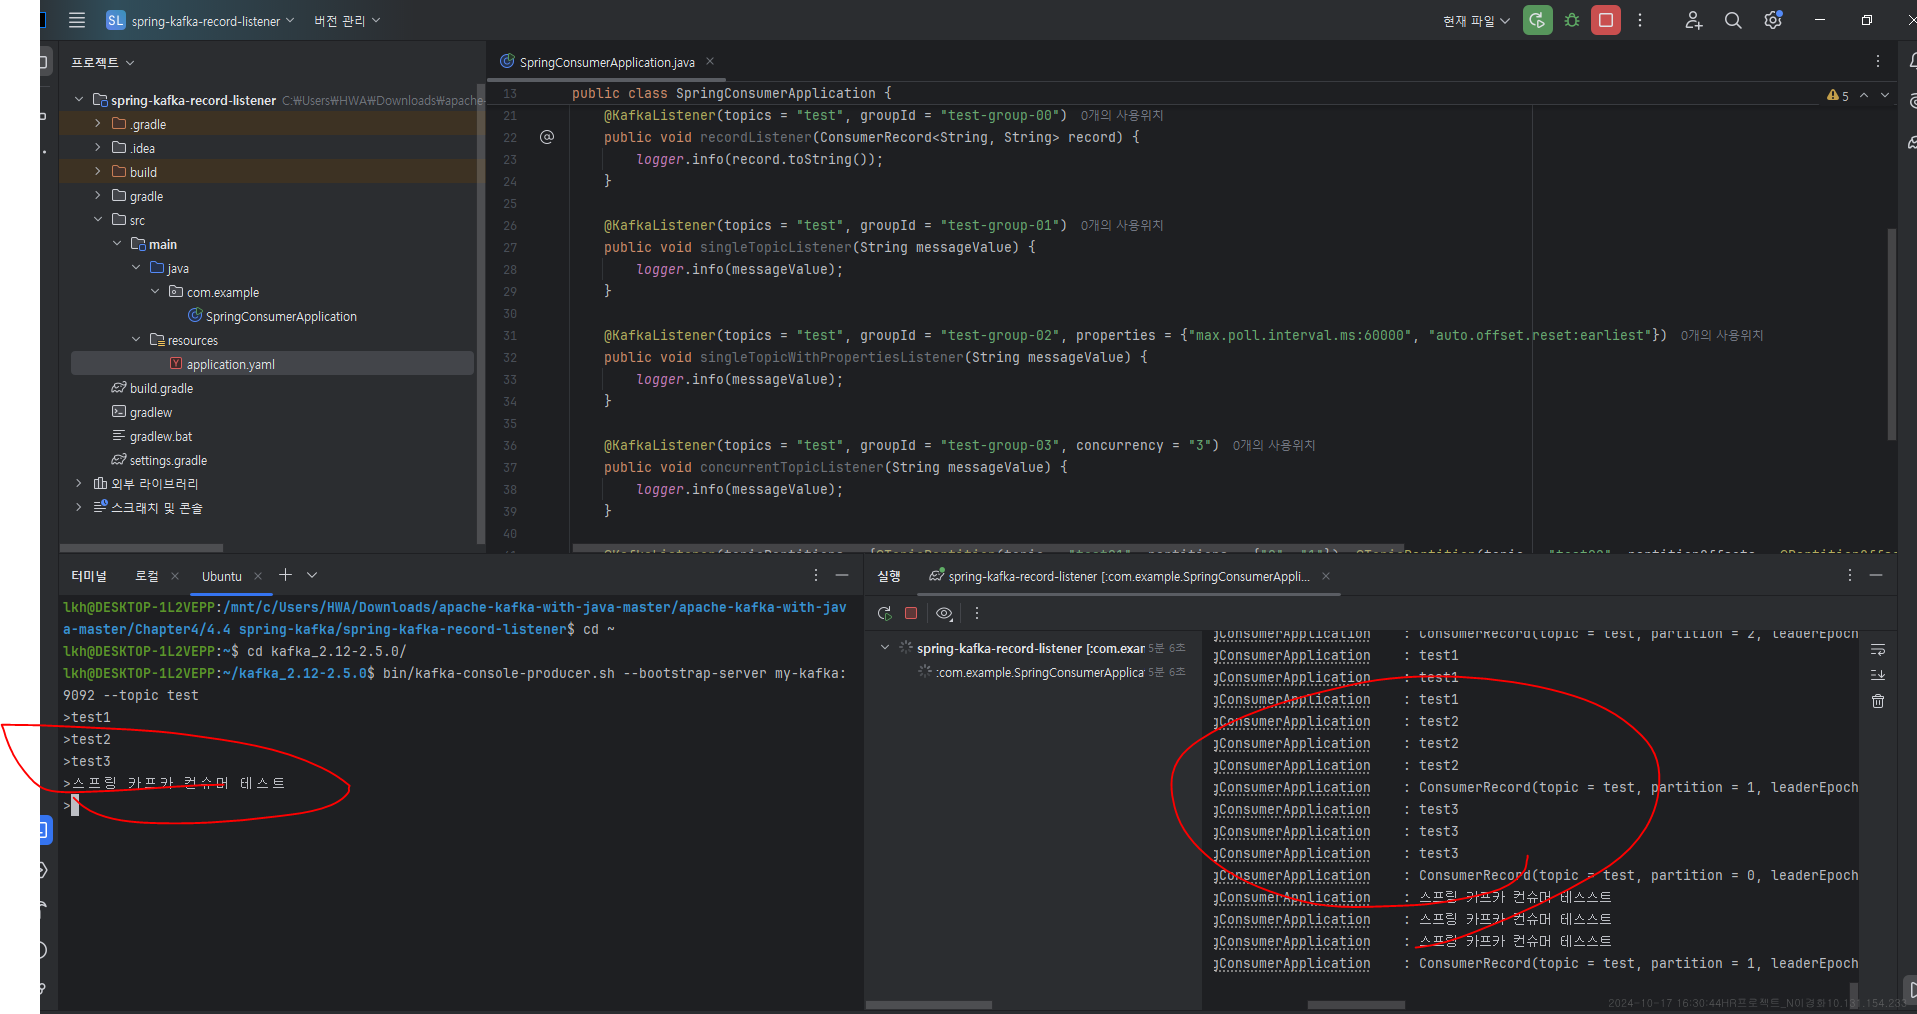Toggle the eye view options in Run panel
Screen dimensions: 1917x1014
[944, 613]
